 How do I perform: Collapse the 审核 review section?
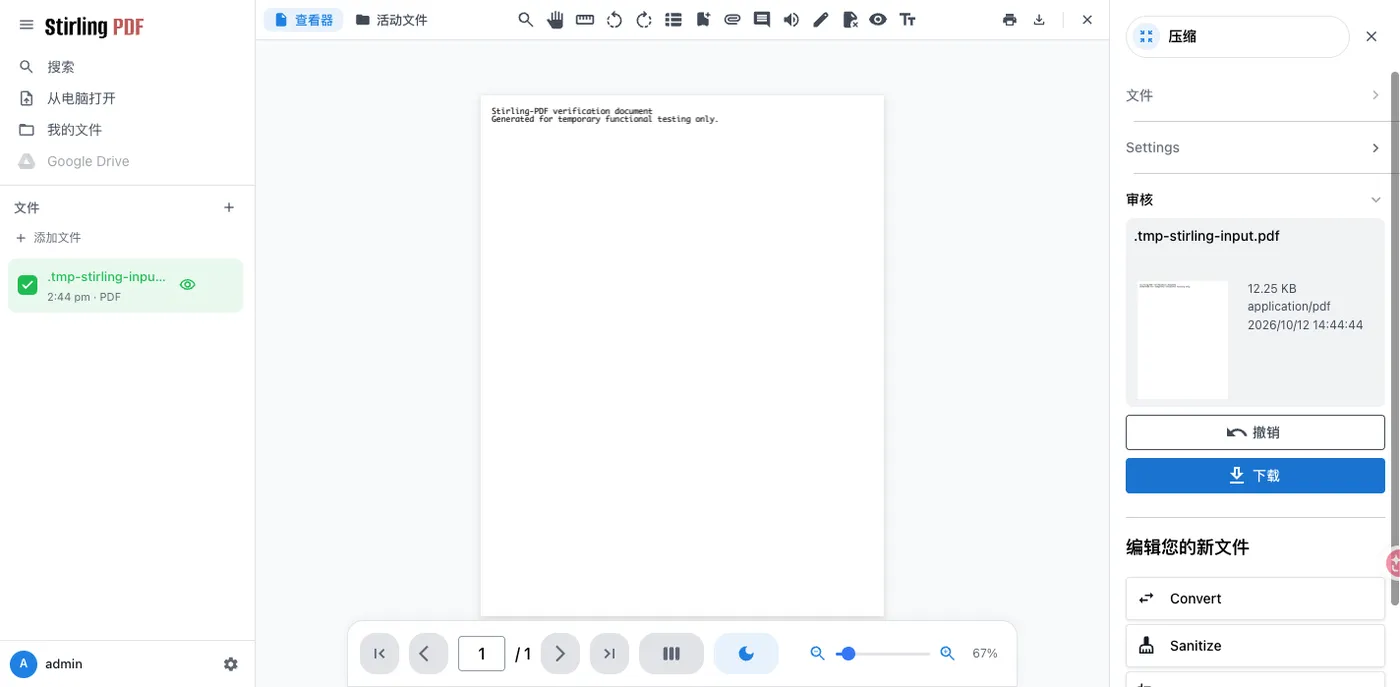coord(1255,199)
